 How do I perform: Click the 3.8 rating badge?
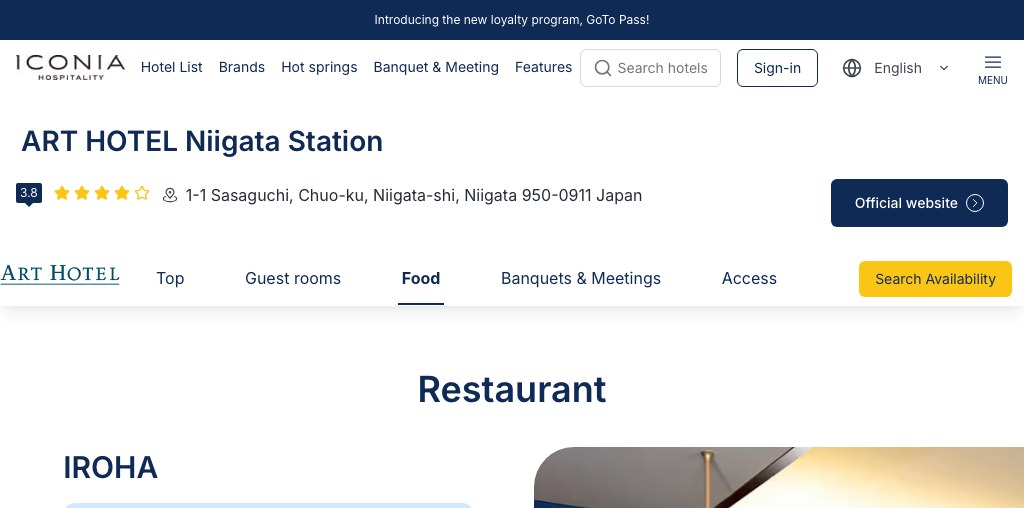point(29,194)
